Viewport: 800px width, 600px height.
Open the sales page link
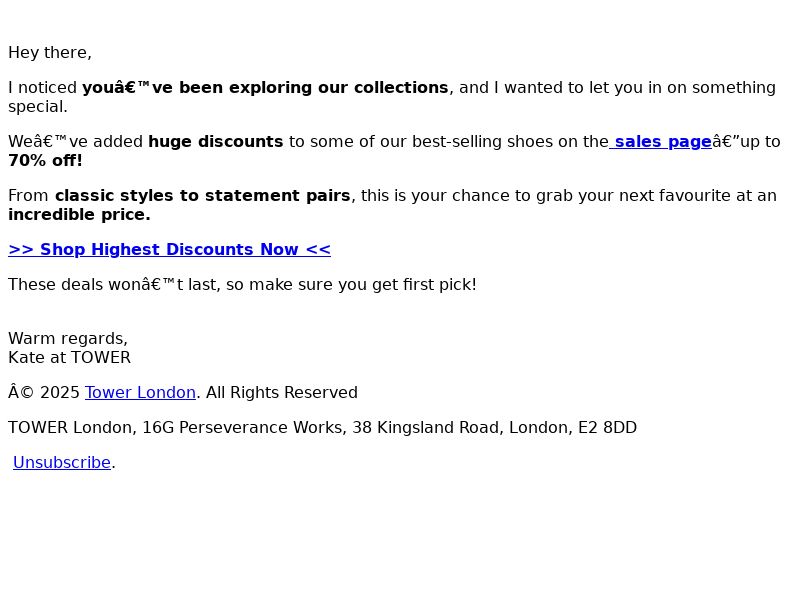pyautogui.click(x=661, y=142)
